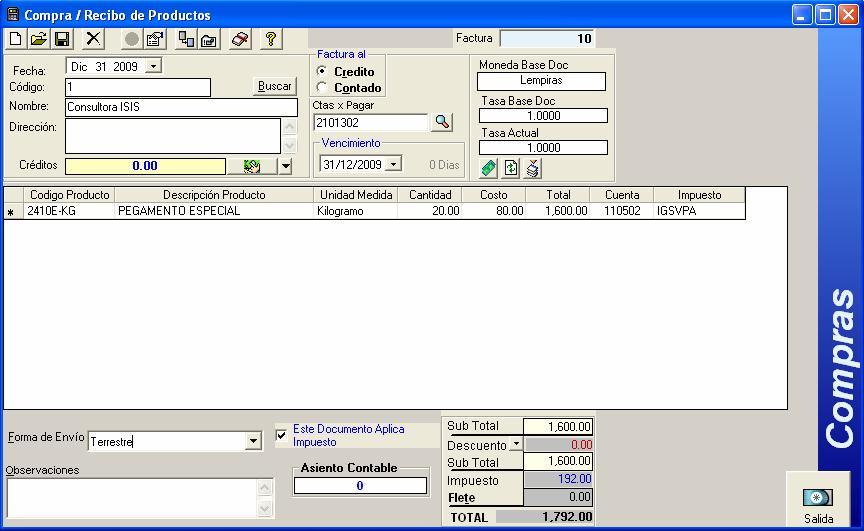Click the folder with card toolbar icon
The height and width of the screenshot is (531, 864).
pos(209,39)
